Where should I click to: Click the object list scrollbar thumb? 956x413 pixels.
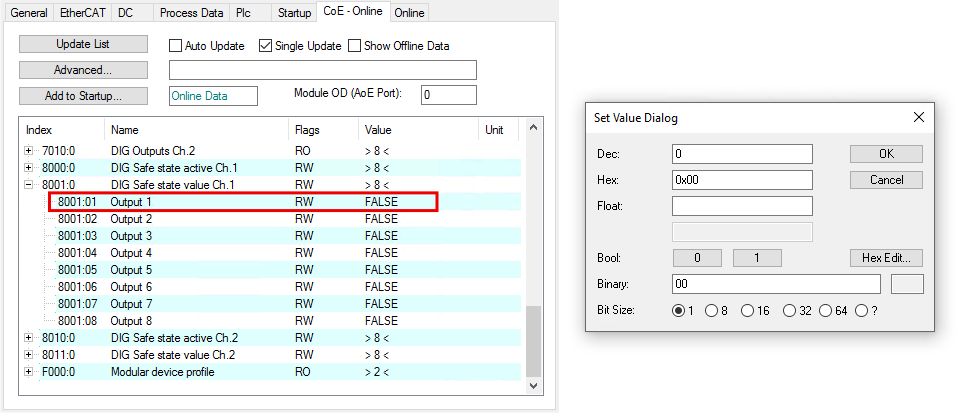[x=533, y=341]
